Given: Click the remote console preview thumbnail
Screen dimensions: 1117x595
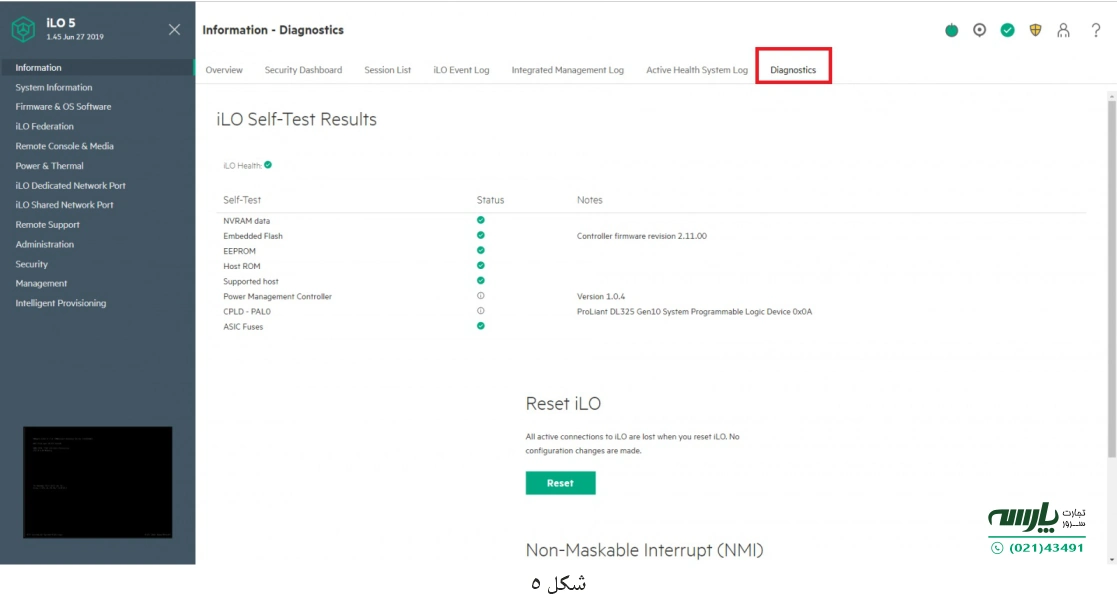Looking at the screenshot, I should pos(97,482).
